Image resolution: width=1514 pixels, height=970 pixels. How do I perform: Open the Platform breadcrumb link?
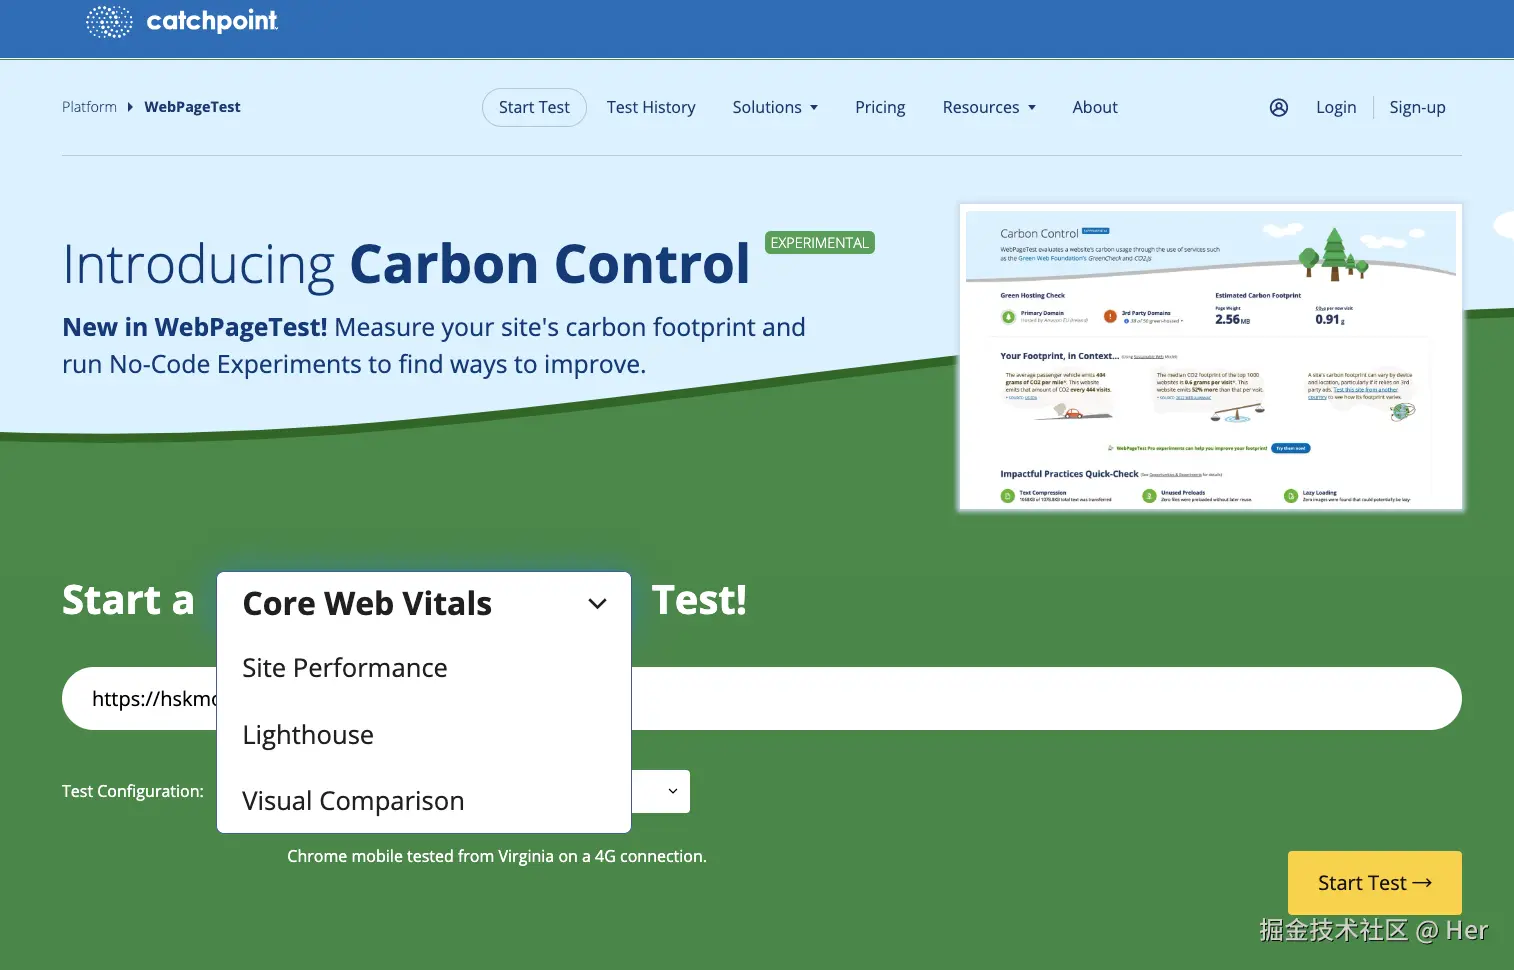(89, 107)
